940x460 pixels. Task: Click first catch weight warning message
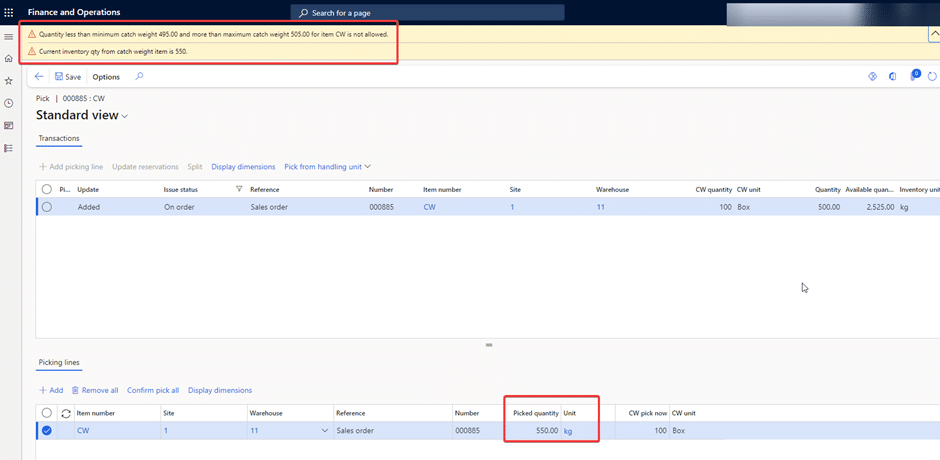213,34
